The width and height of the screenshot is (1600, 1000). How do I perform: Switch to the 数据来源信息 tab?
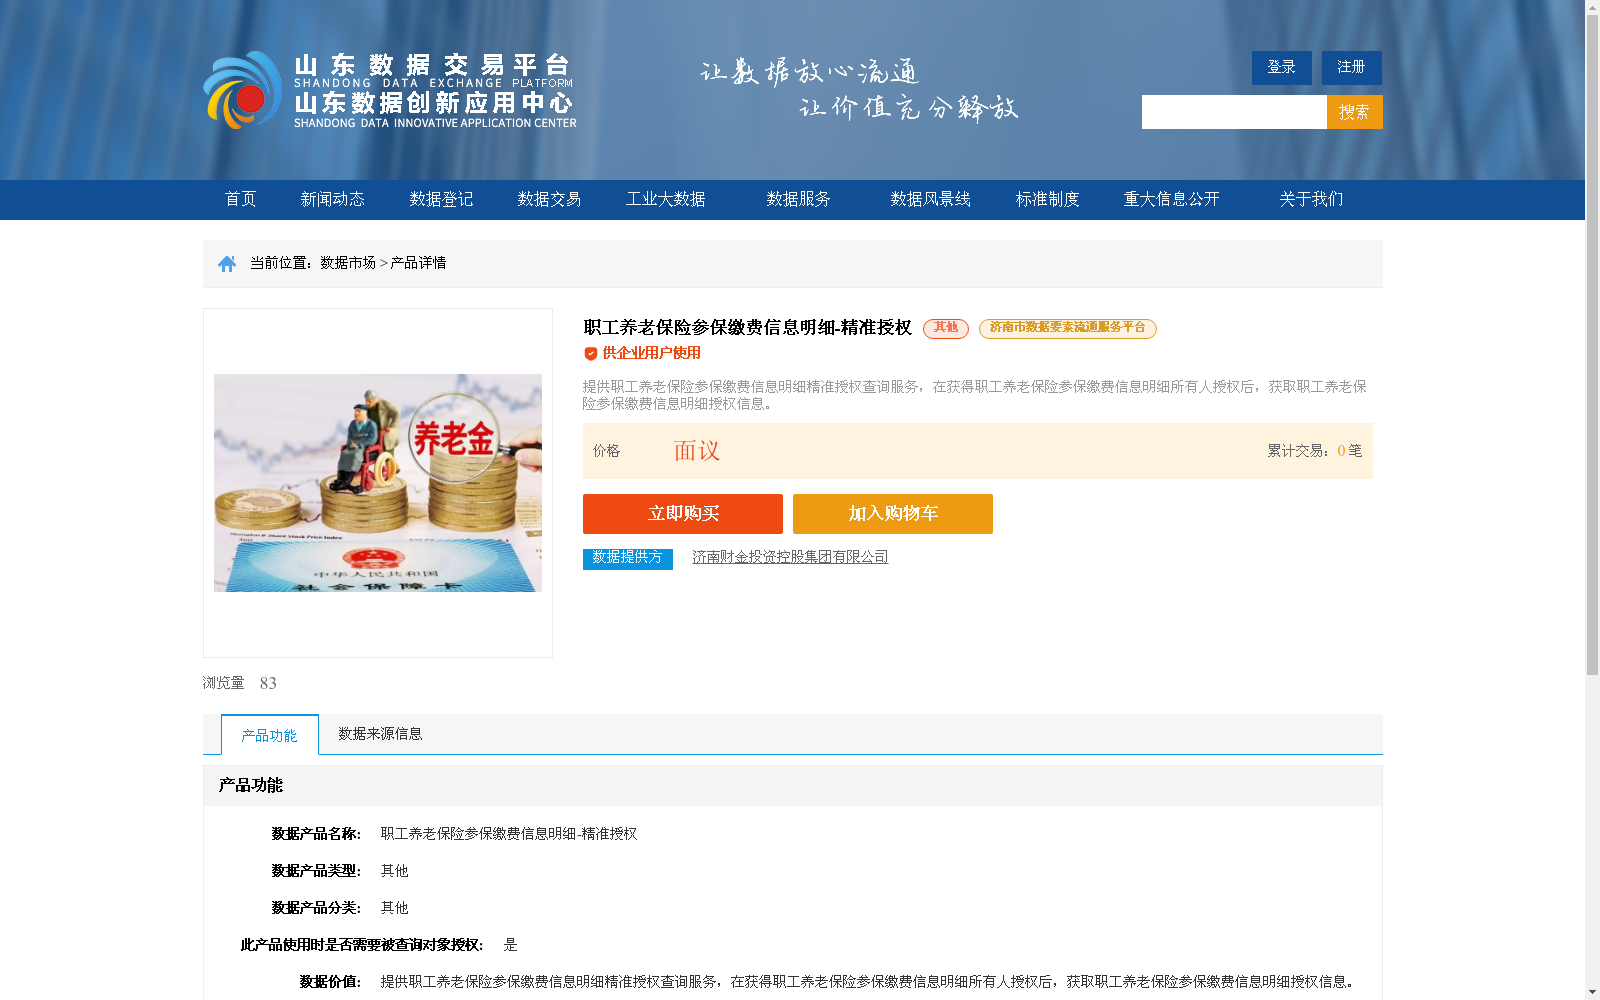pos(380,734)
